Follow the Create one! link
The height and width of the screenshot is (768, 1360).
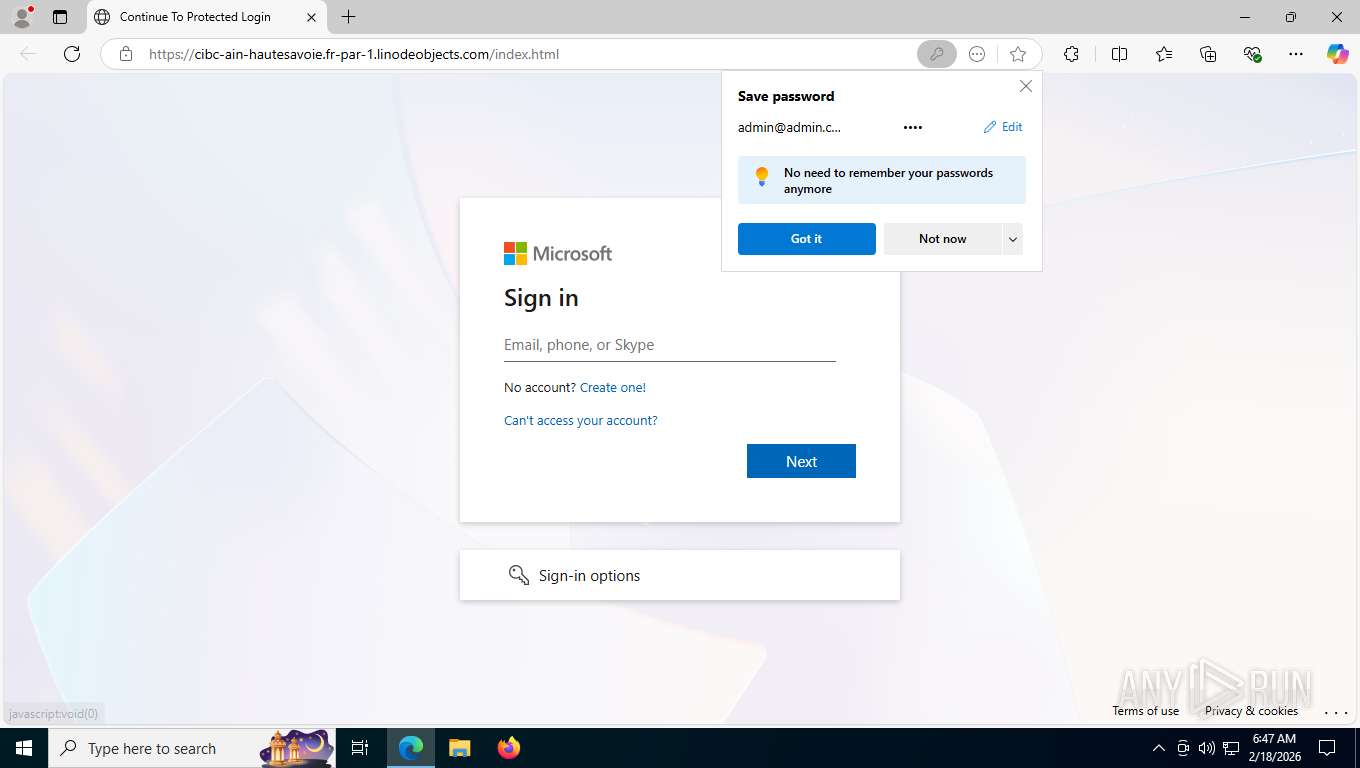click(613, 388)
